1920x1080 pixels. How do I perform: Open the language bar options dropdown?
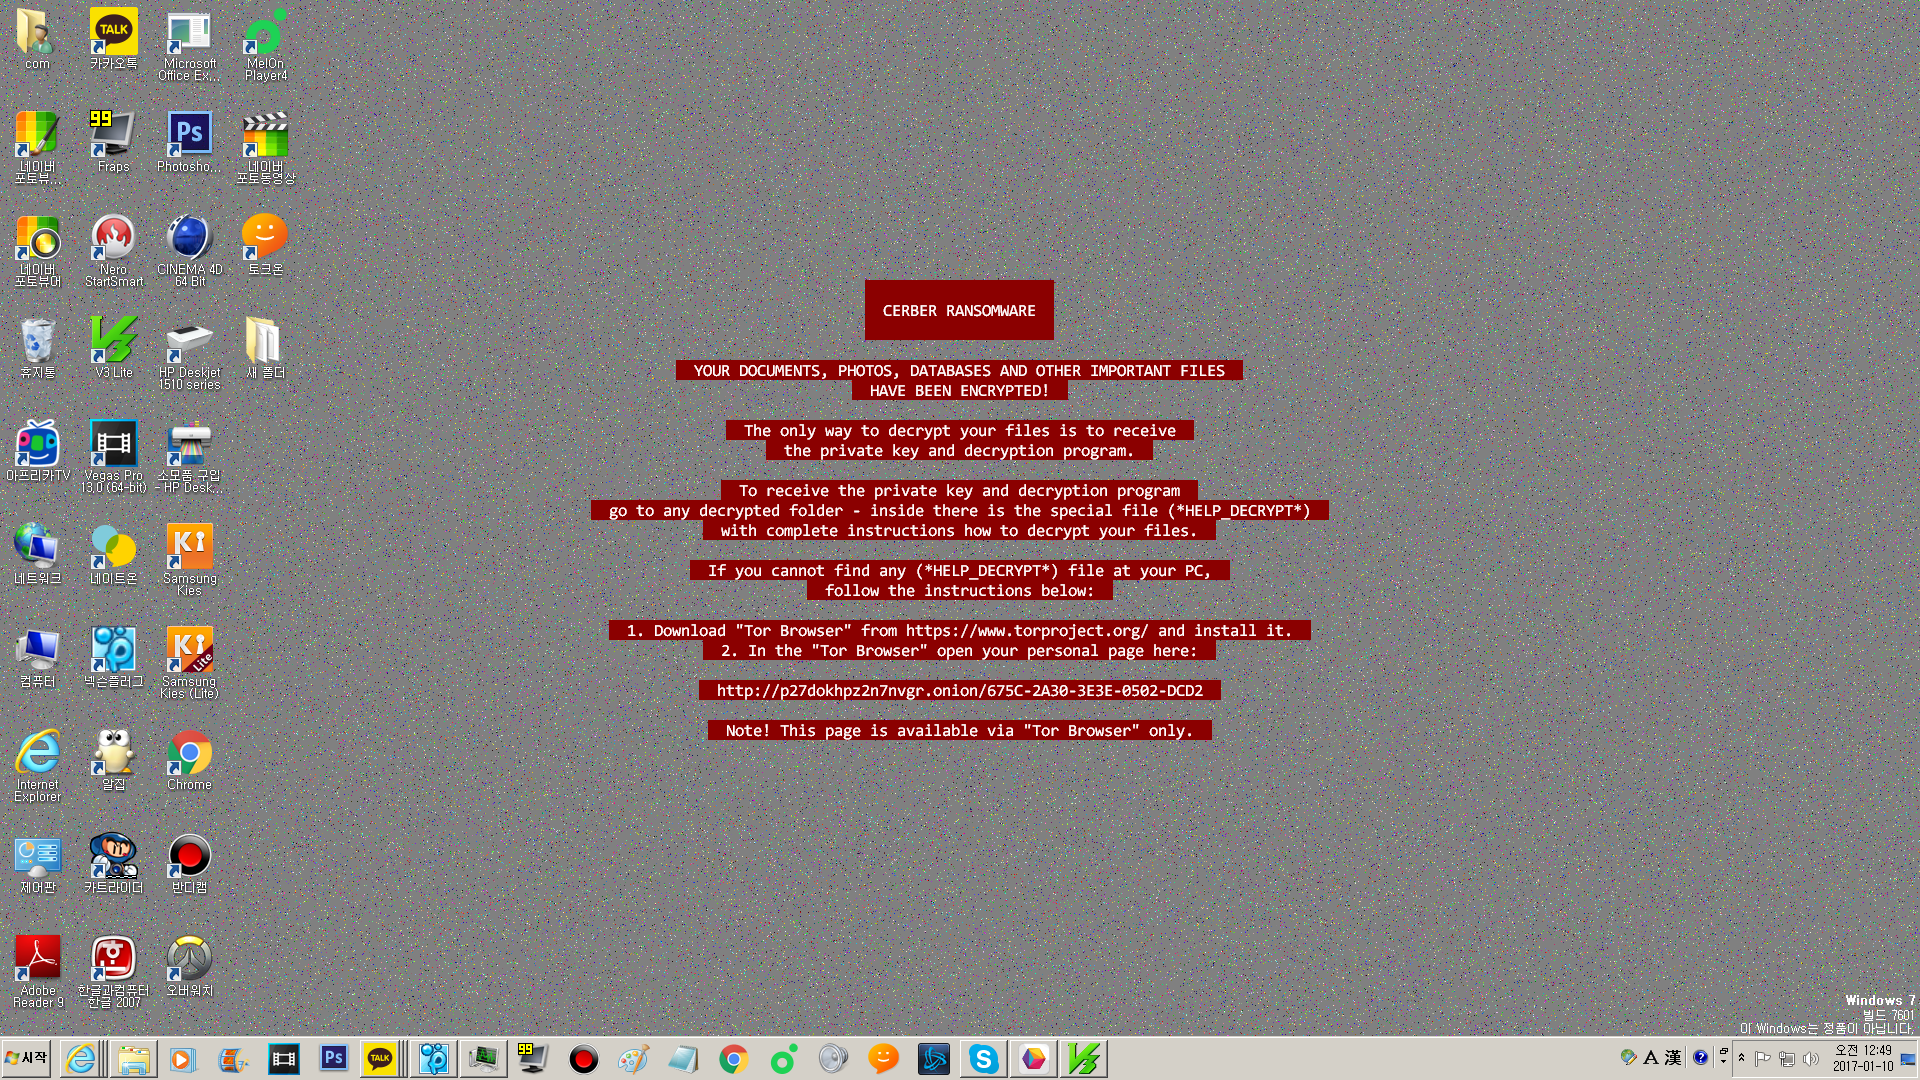click(x=1723, y=1058)
